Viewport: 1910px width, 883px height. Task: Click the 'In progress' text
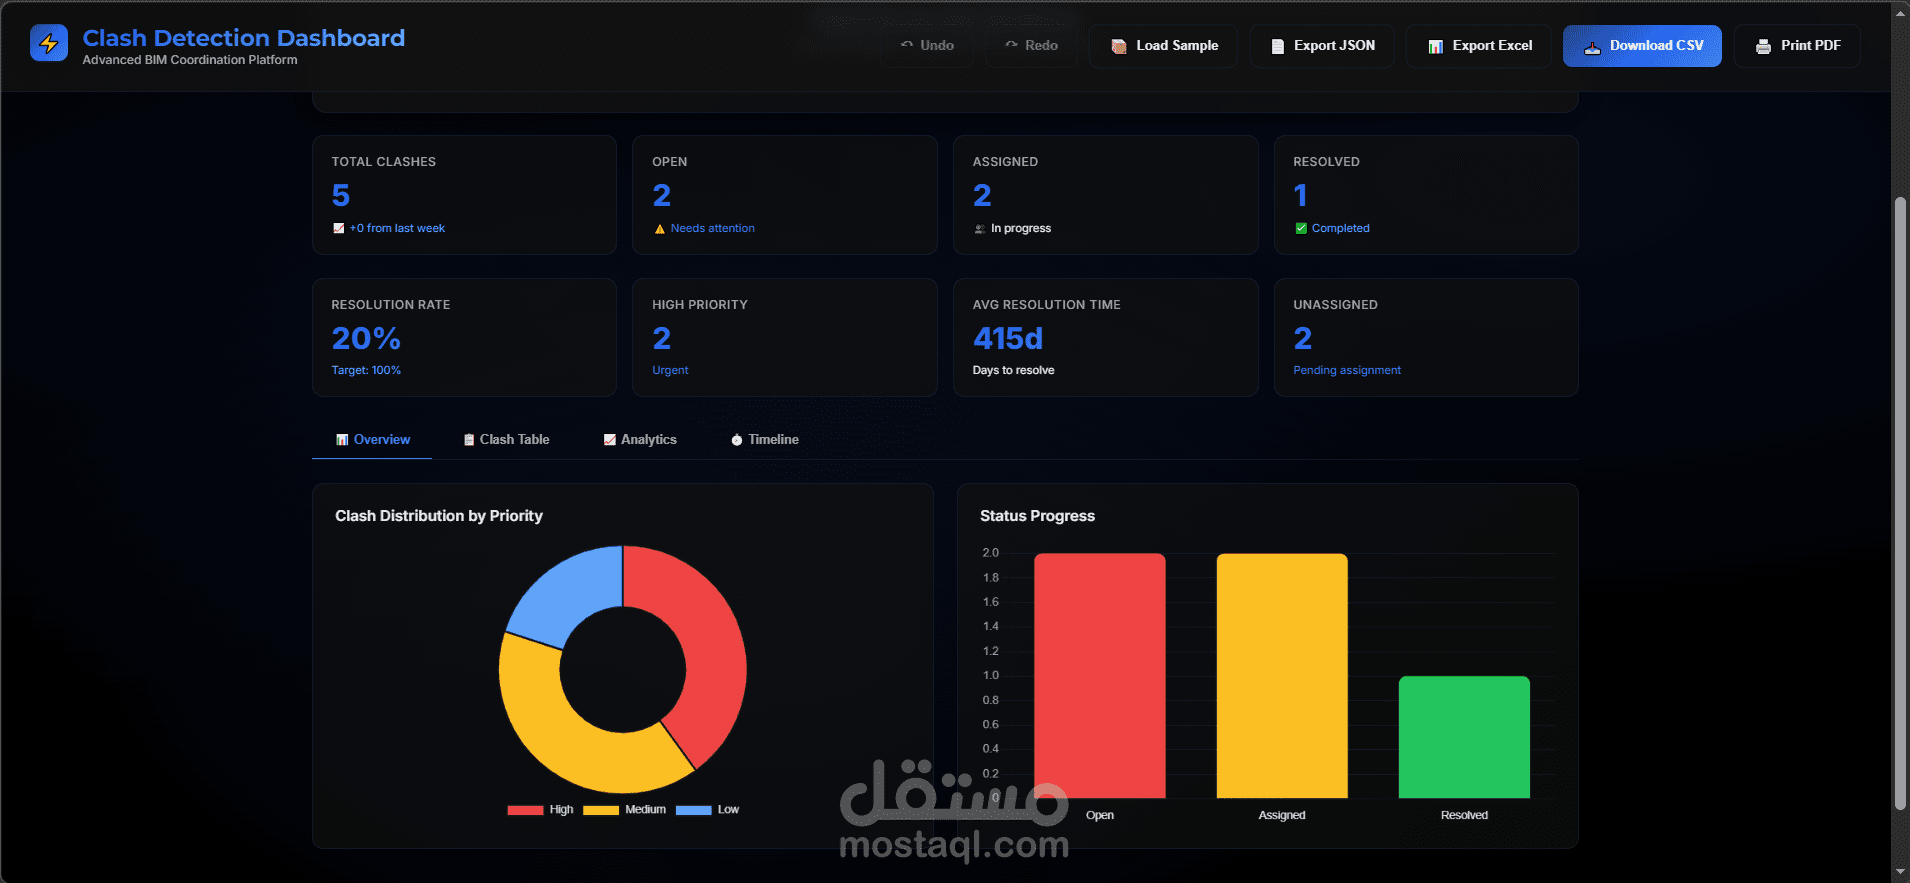click(1021, 228)
